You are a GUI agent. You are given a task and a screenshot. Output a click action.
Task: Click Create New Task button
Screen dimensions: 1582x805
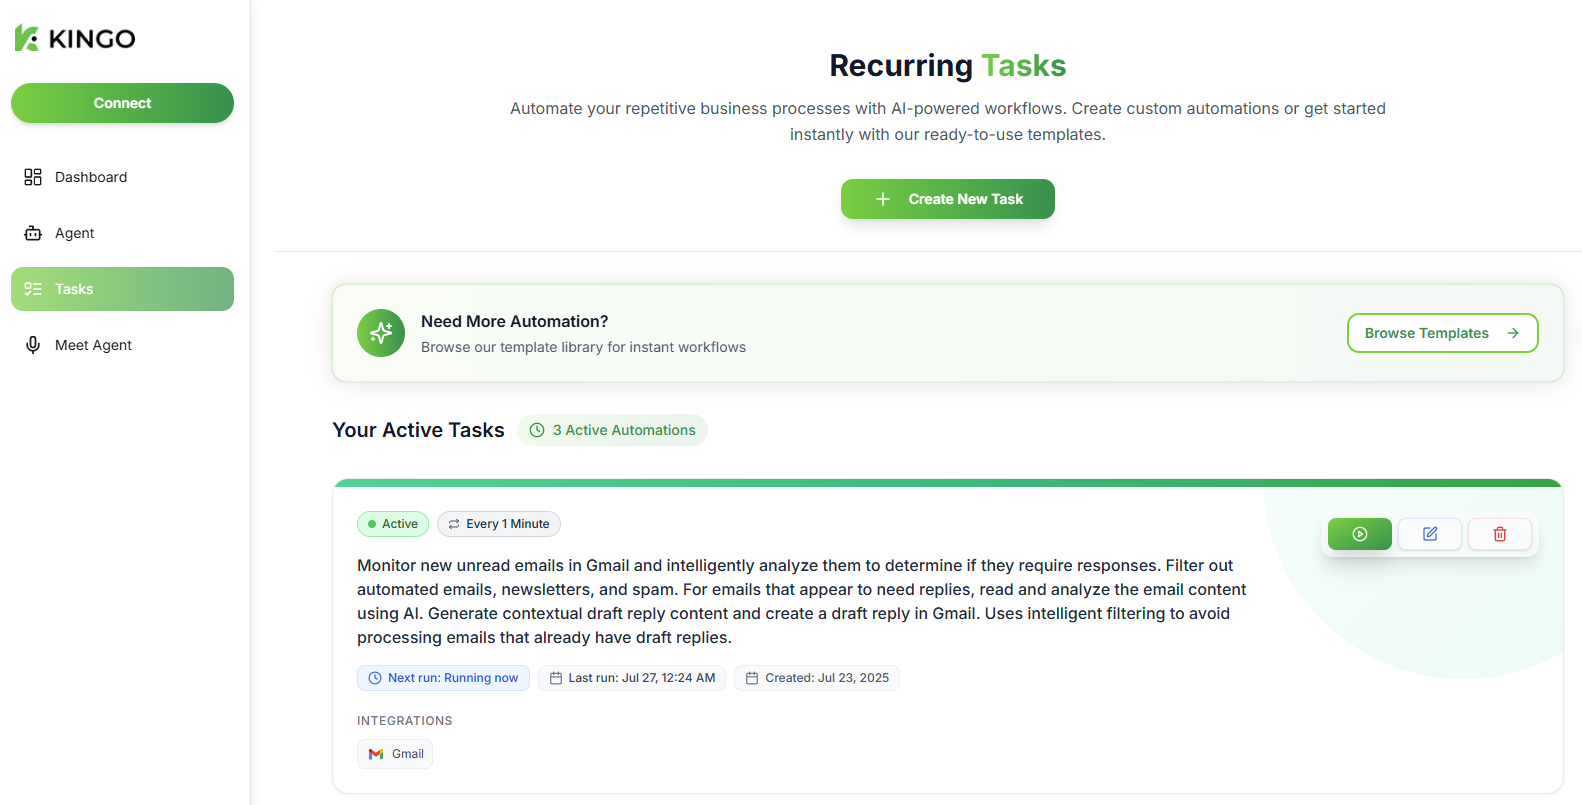click(x=947, y=199)
